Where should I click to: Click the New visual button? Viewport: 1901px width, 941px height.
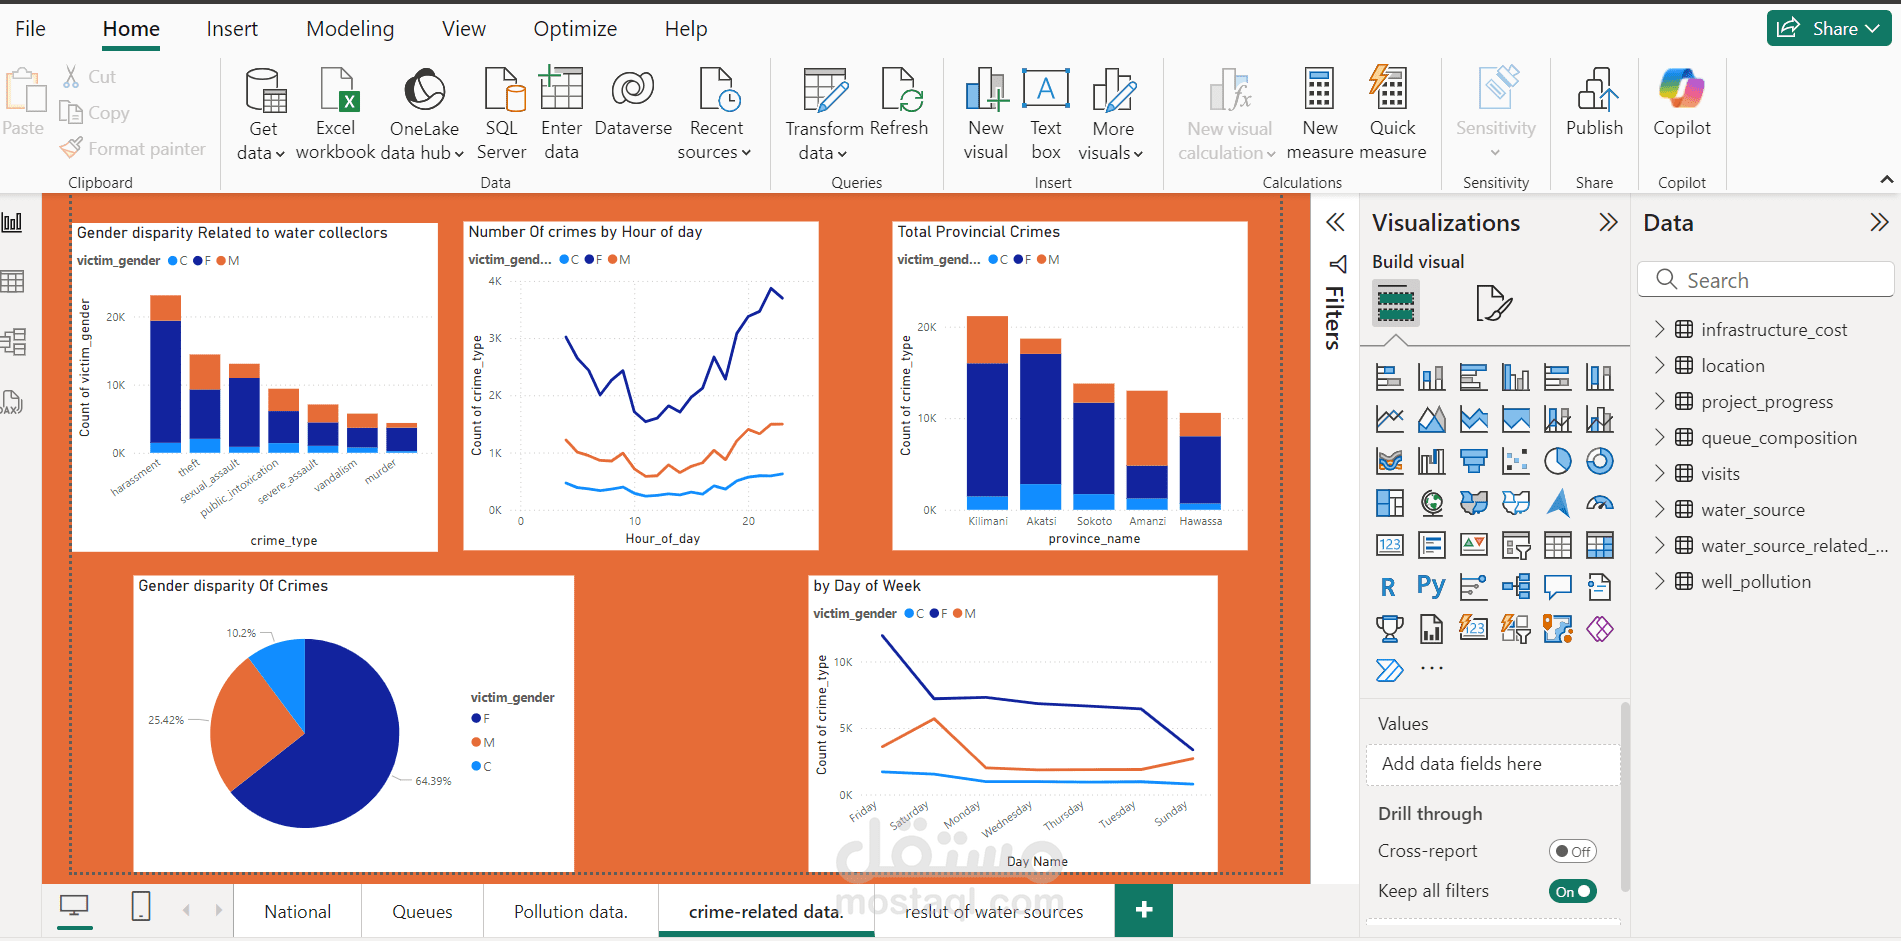tap(986, 114)
